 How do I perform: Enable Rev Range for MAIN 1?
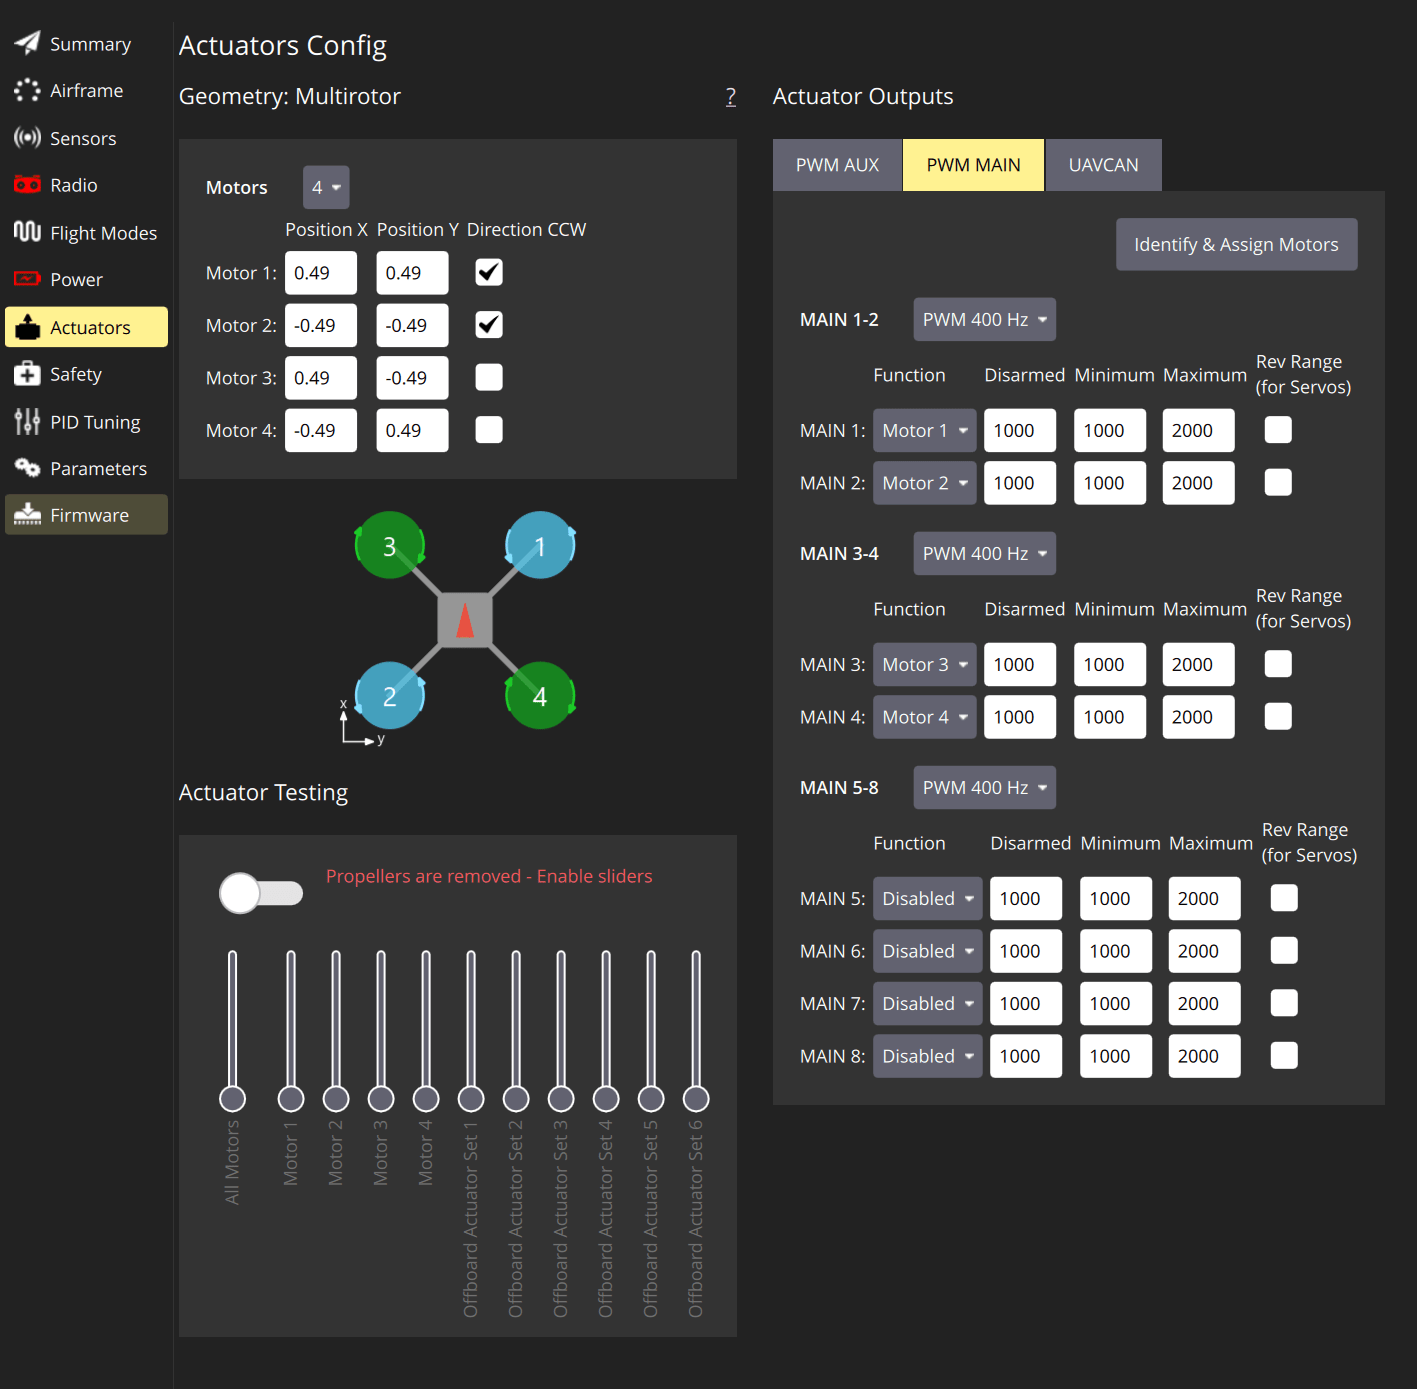[x=1277, y=429]
